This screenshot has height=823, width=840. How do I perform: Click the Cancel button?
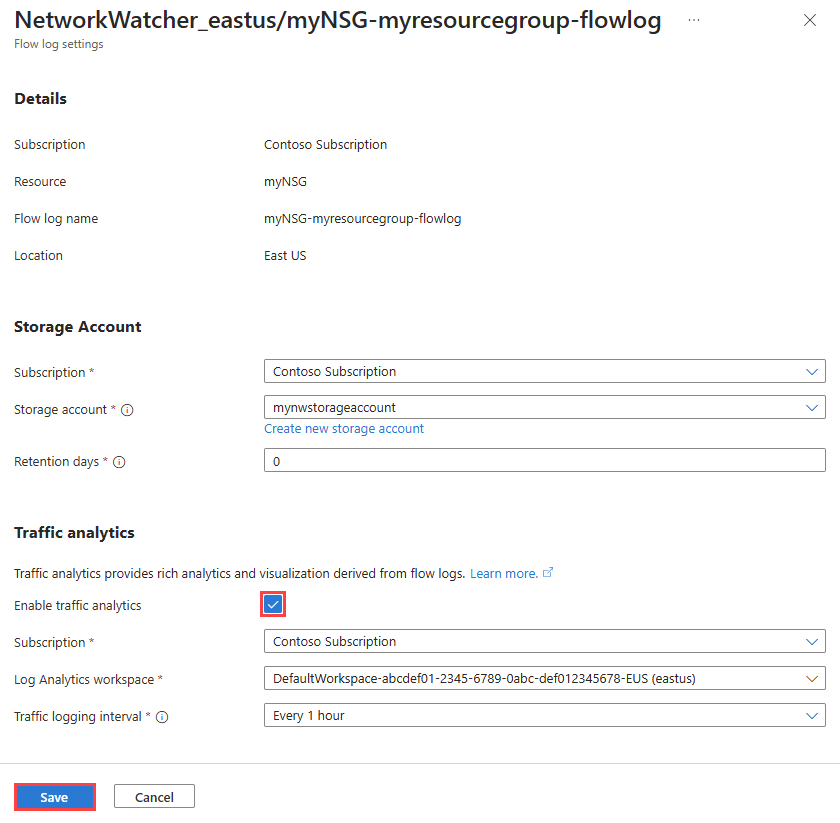(153, 796)
